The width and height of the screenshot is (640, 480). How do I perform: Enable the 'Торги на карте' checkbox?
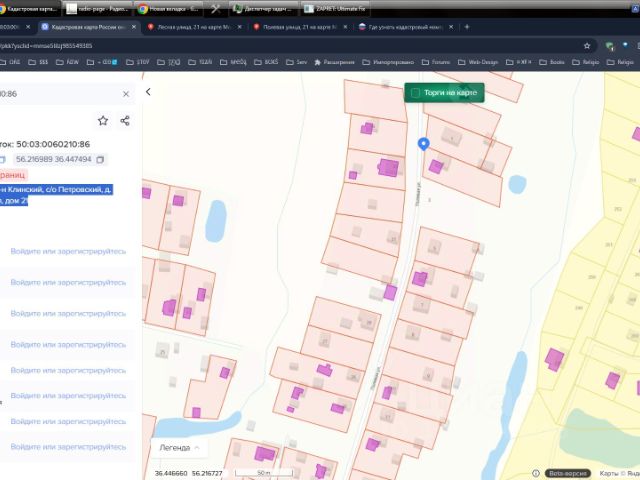(416, 93)
